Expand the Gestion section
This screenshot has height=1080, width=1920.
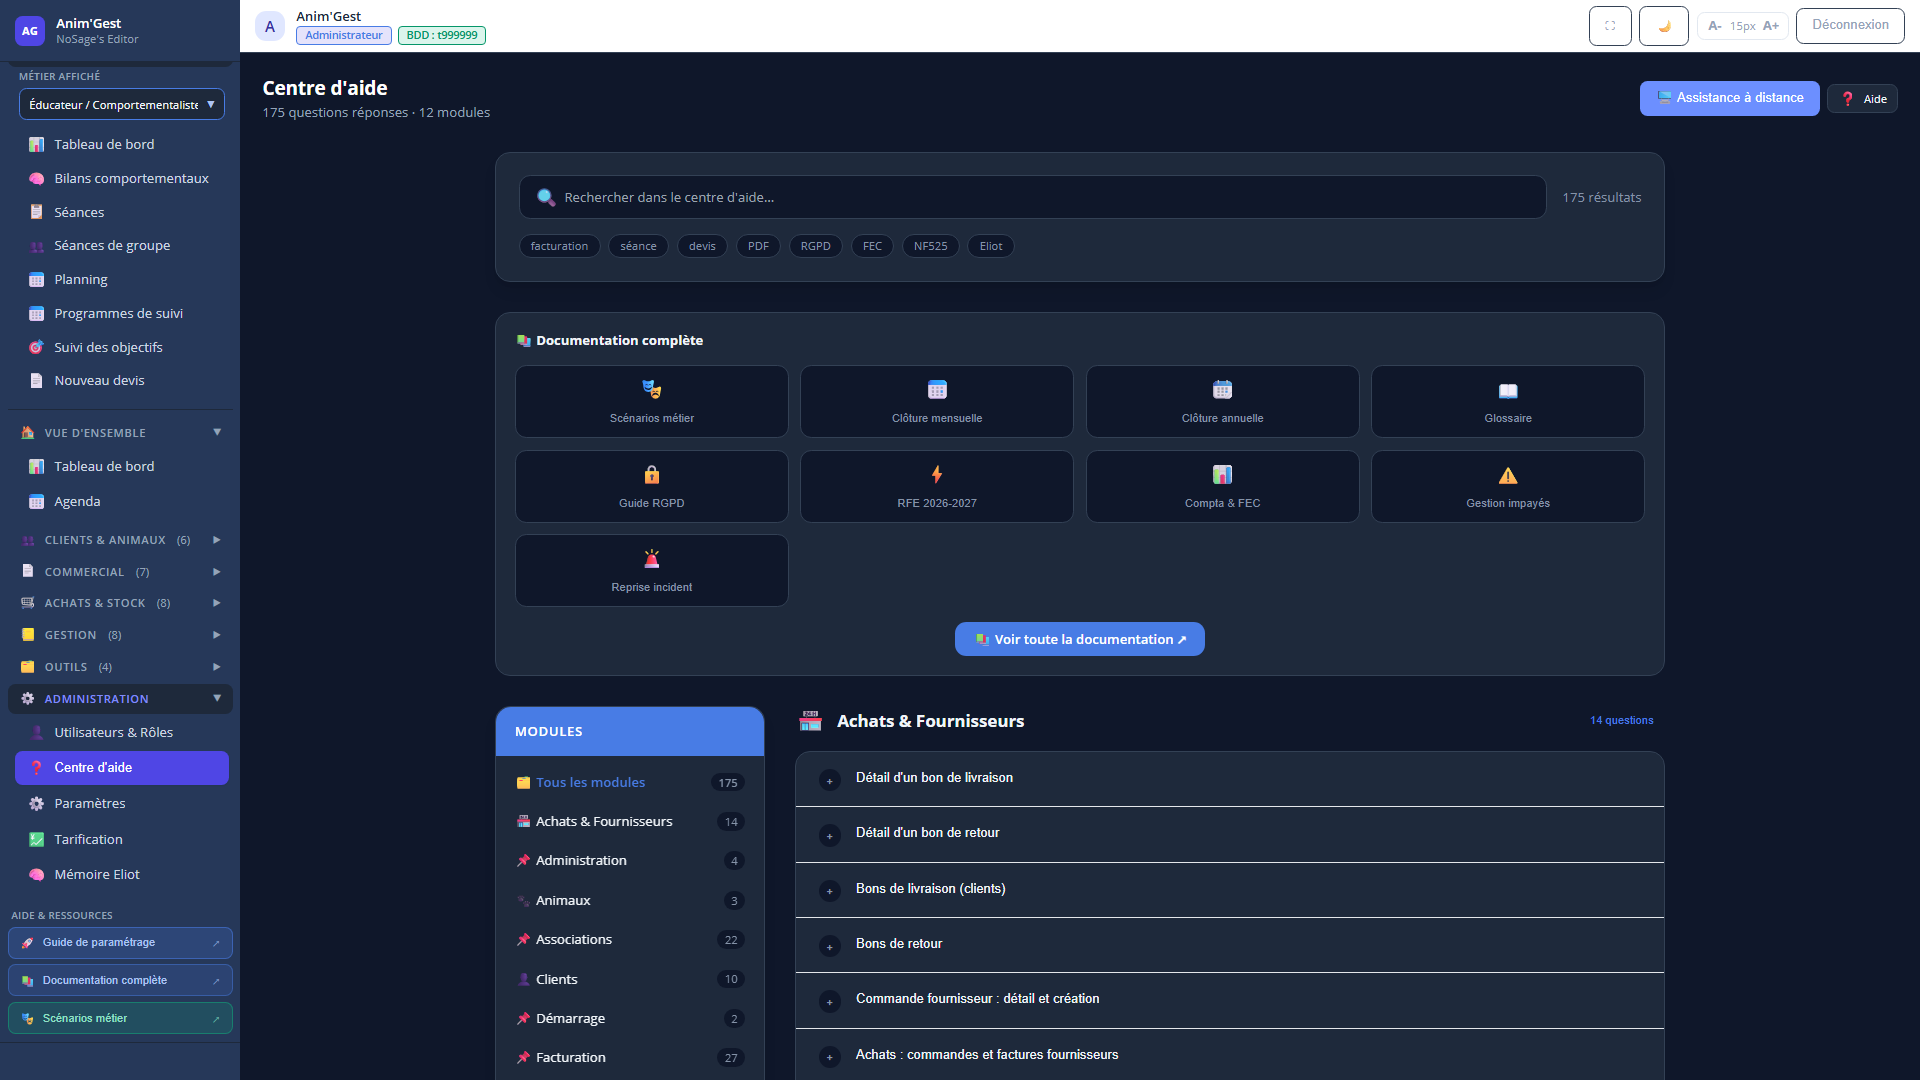[x=120, y=635]
